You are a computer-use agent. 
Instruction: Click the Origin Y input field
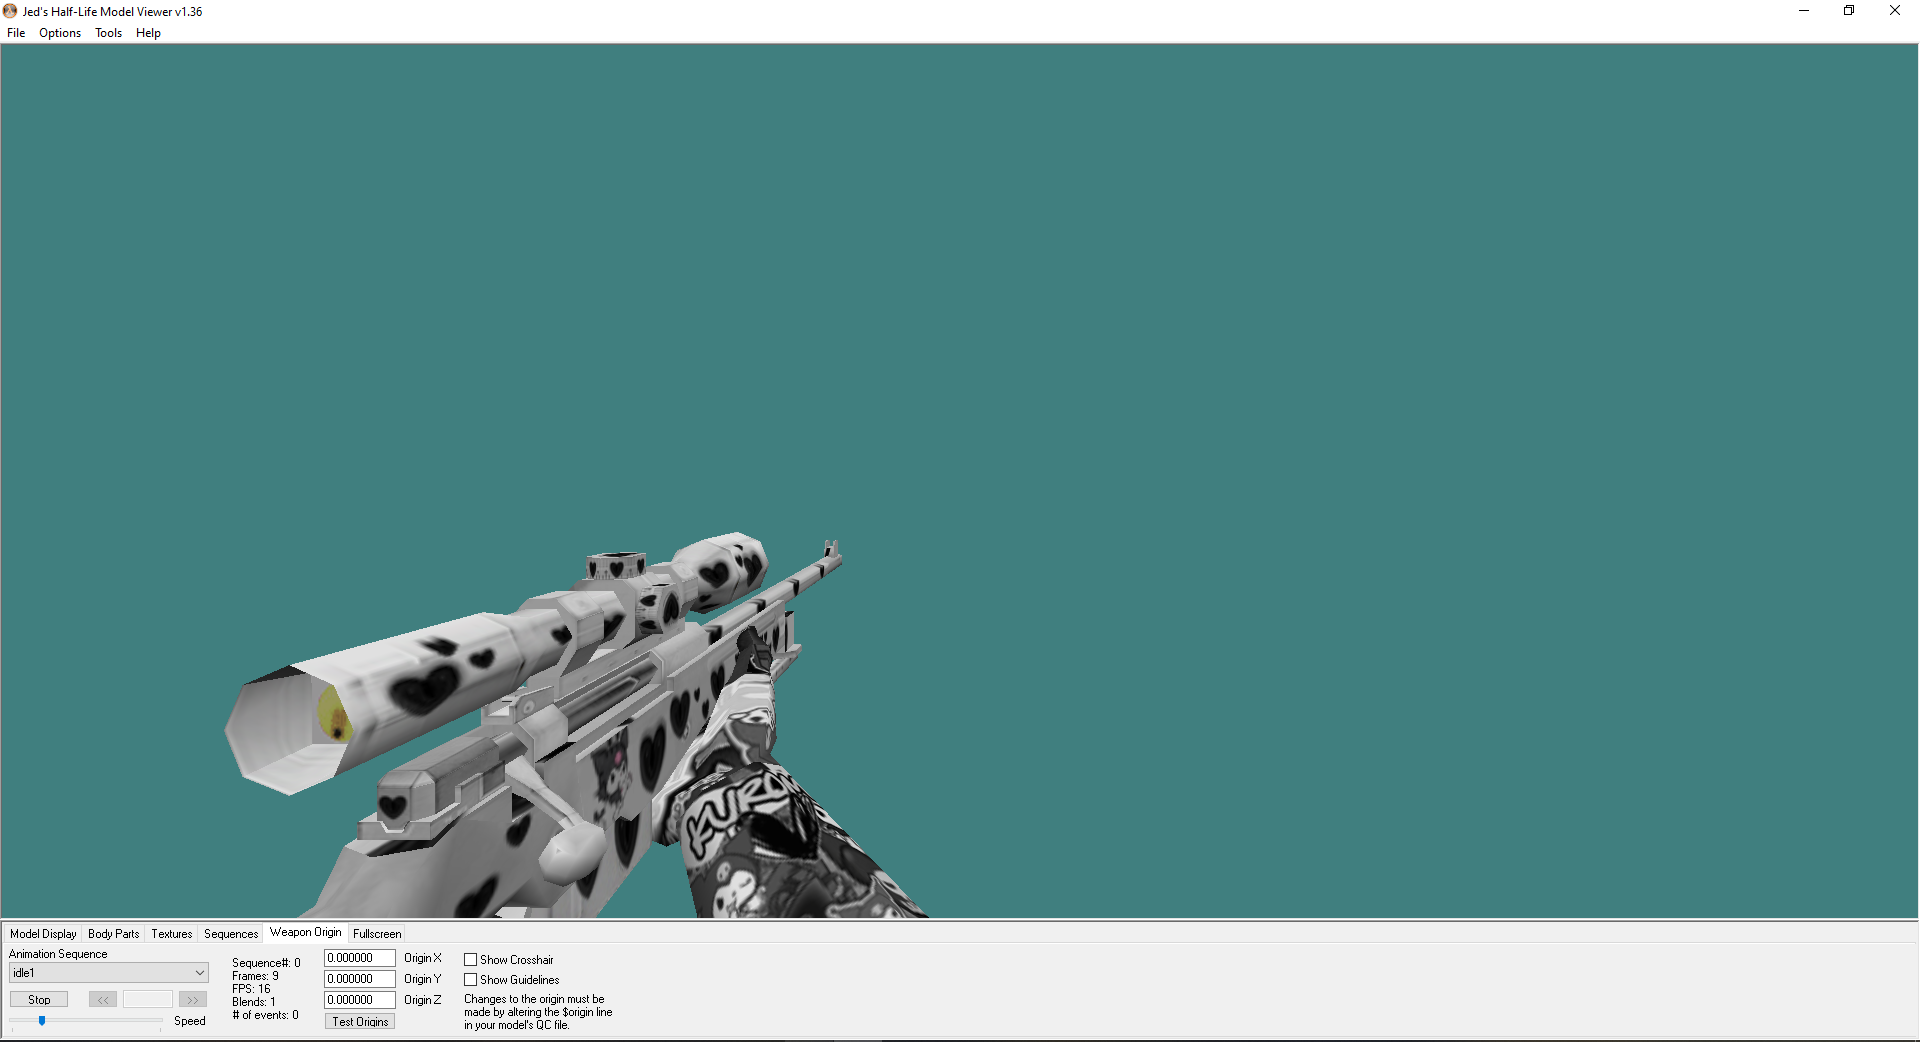[x=360, y=979]
